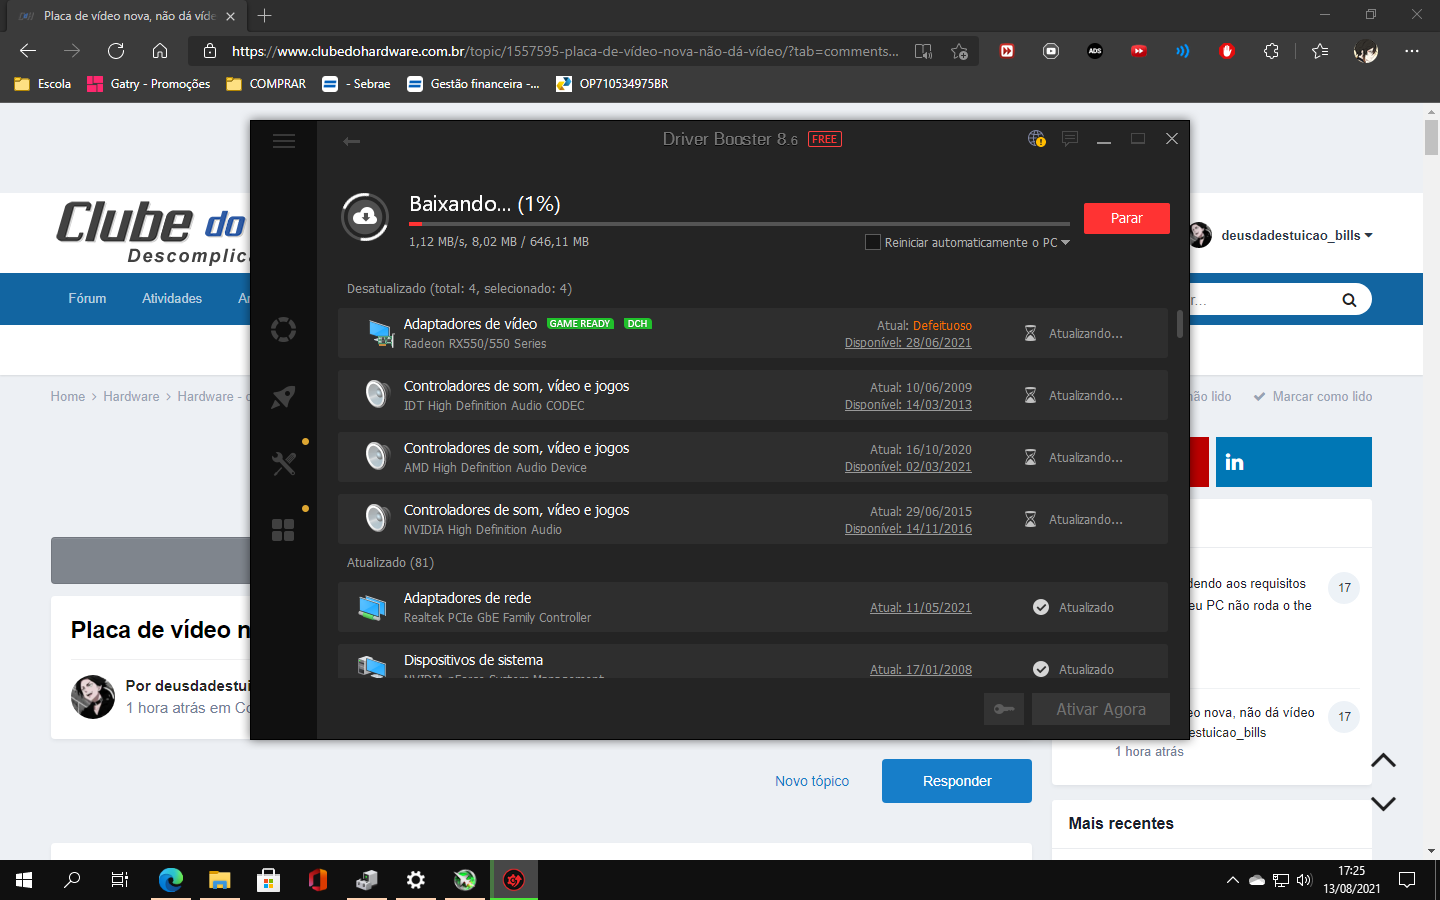Click the license key icon button
1440x900 pixels.
coord(1004,709)
